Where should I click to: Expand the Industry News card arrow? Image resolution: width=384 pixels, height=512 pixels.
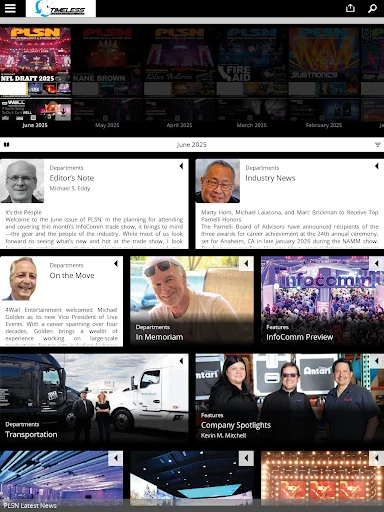[377, 166]
